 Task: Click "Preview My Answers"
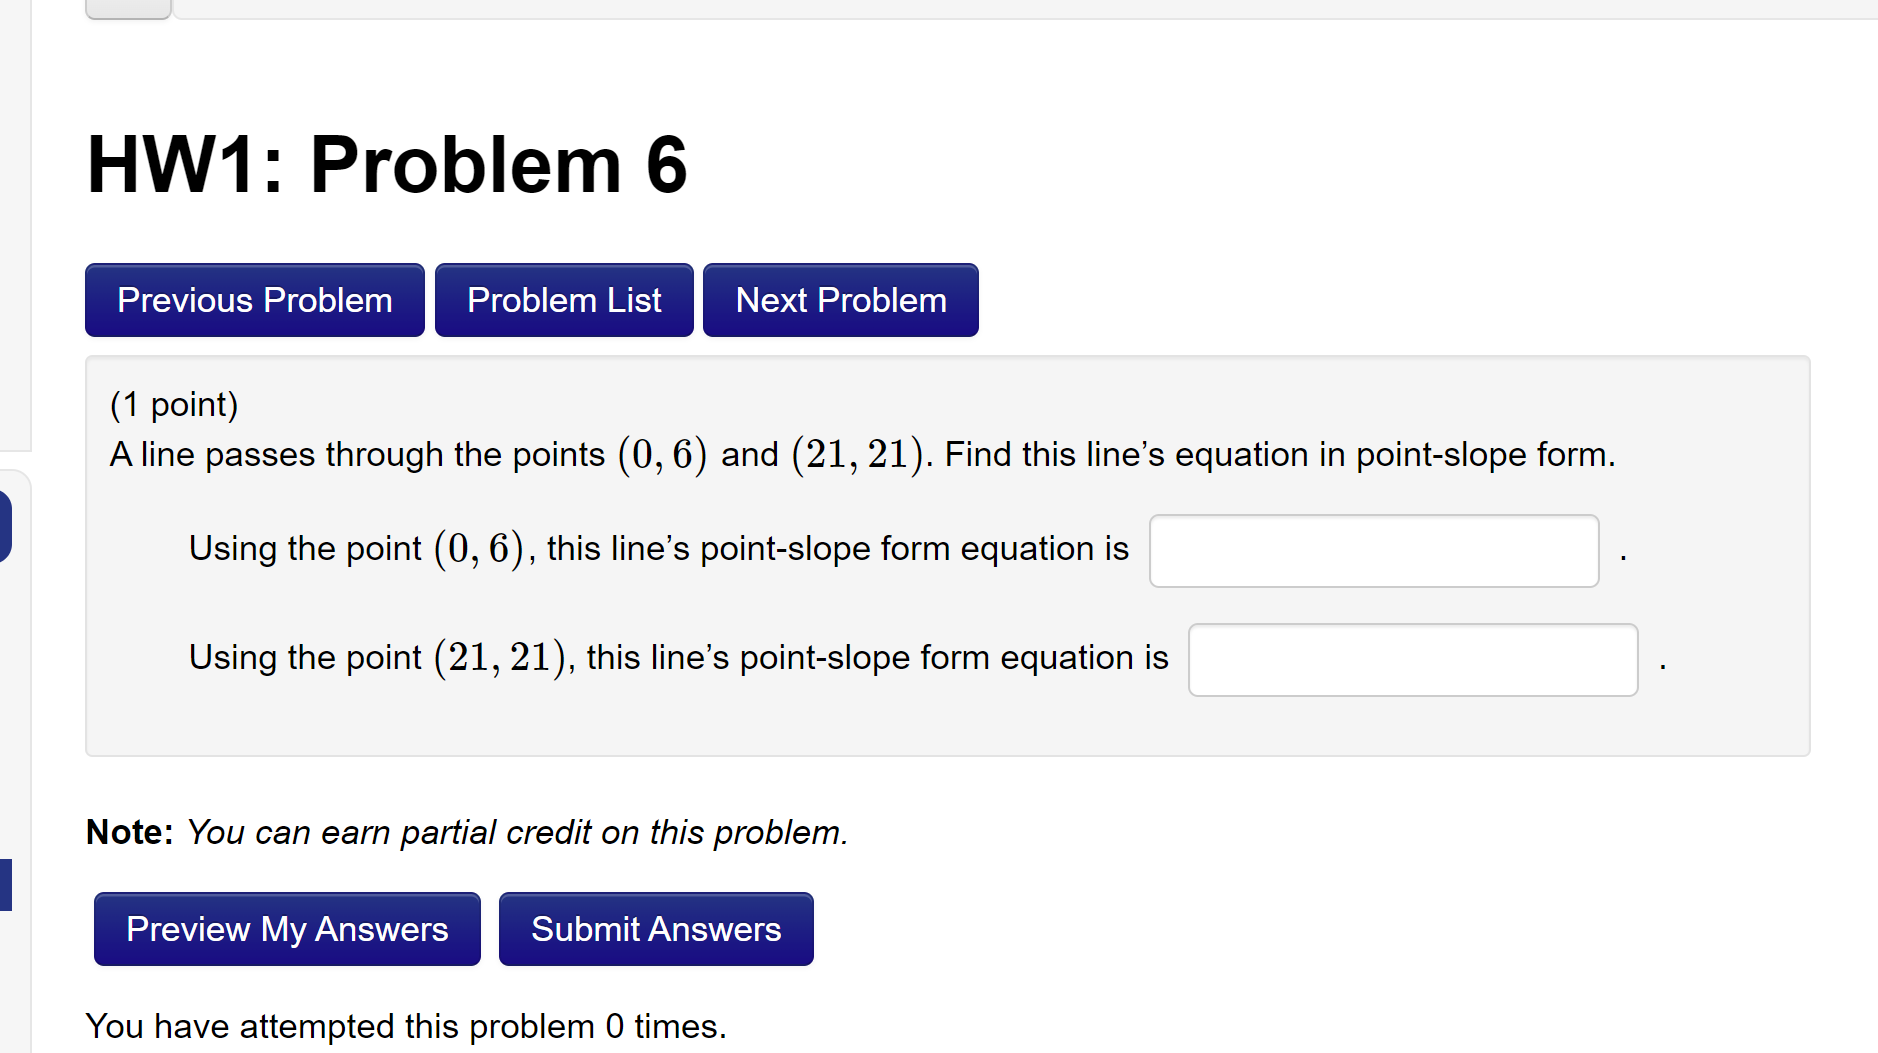point(286,928)
